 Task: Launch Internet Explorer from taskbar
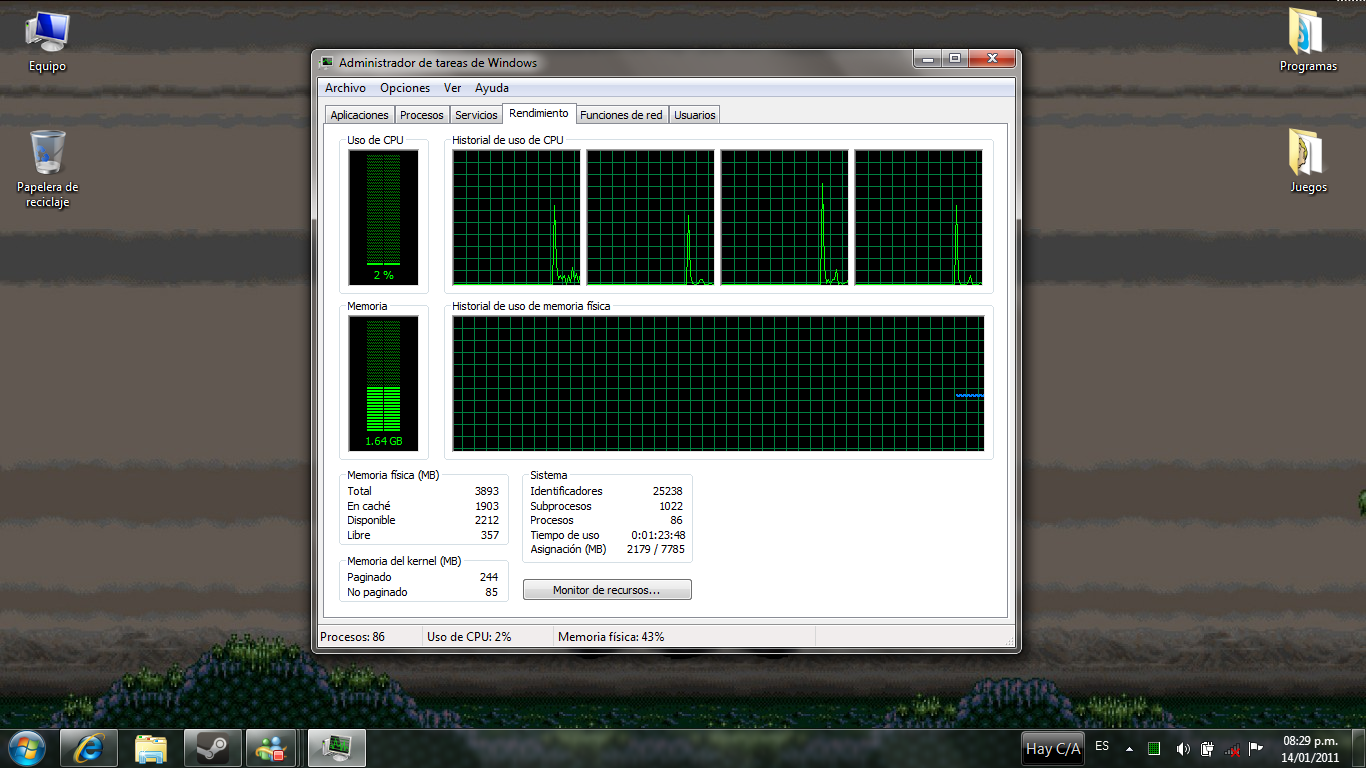click(89, 748)
